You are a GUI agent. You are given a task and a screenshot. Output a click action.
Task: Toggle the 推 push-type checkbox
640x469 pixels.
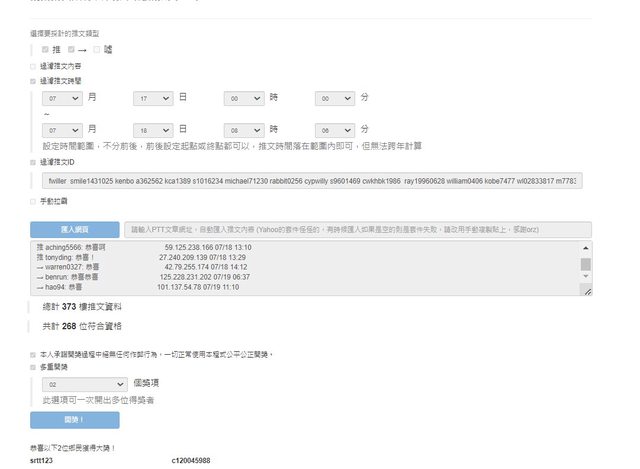(45, 48)
